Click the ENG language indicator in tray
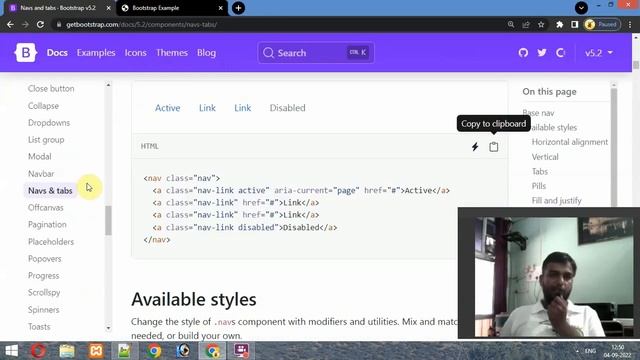Image resolution: width=640 pixels, height=360 pixels. 590,351
